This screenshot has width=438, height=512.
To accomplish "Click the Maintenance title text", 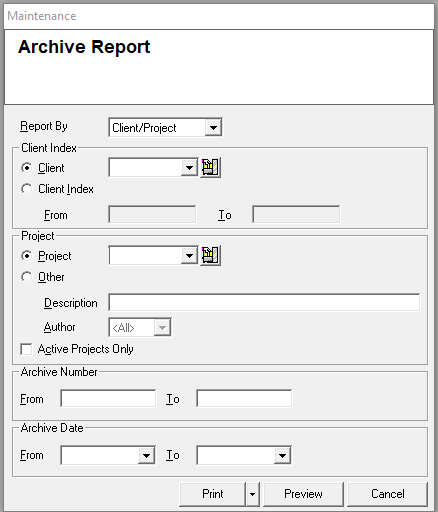I will tap(42, 16).
